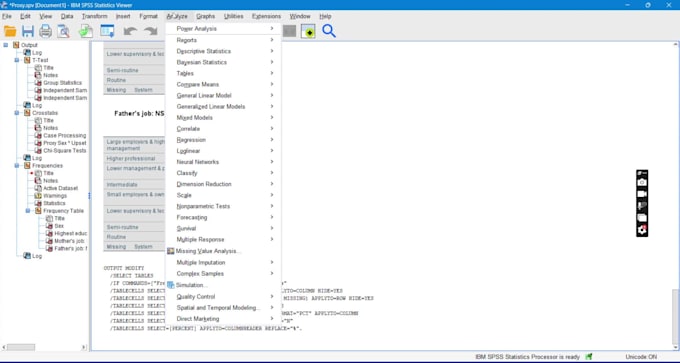Image resolution: width=680 pixels, height=363 pixels.
Task: Select Father's job table in outline
Action: [70, 249]
